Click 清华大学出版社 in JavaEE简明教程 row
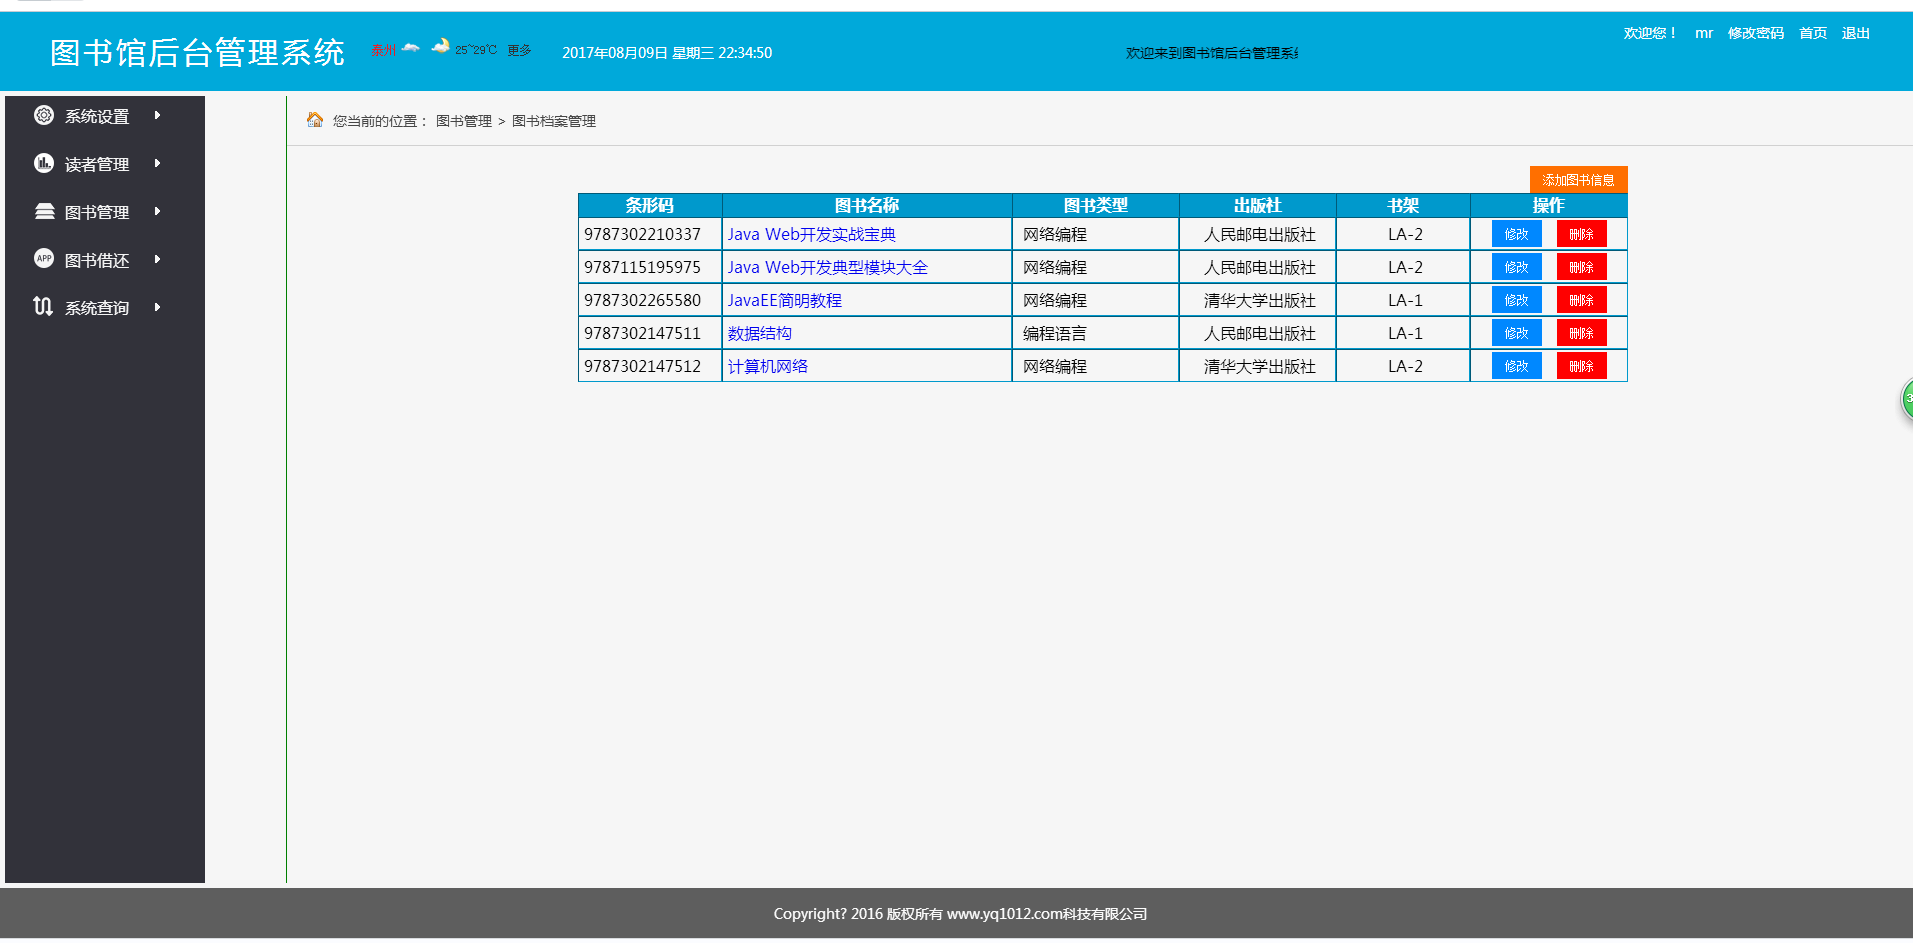 point(1259,300)
